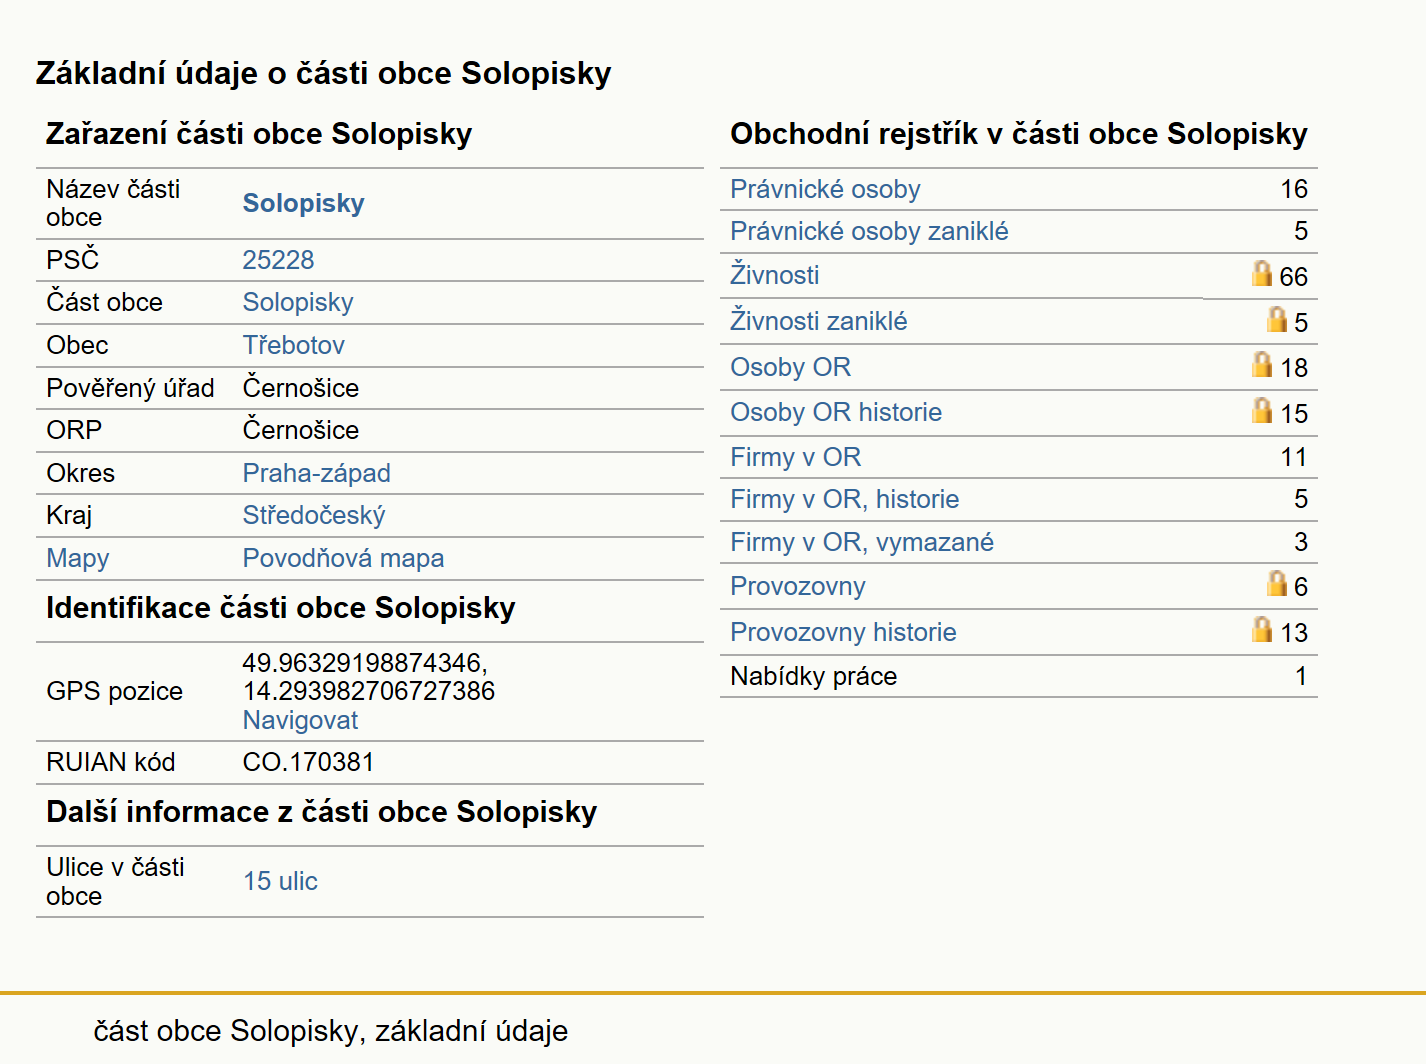Image resolution: width=1426 pixels, height=1064 pixels.
Task: Click the Navigovat link under GPS
Action: pyautogui.click(x=300, y=720)
